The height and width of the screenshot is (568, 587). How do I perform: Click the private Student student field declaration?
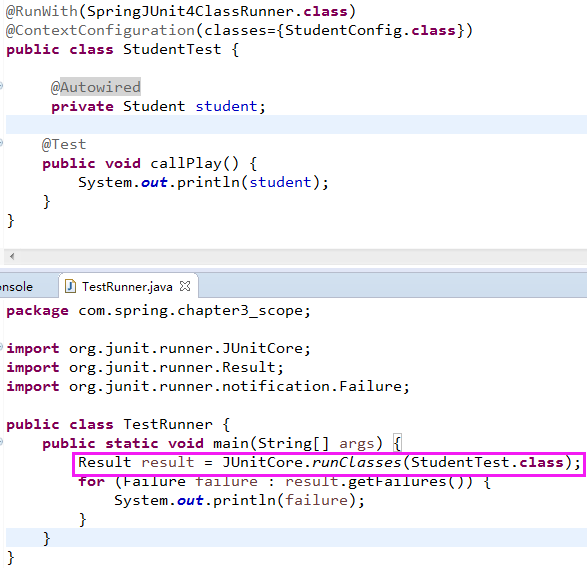pyautogui.click(x=158, y=106)
